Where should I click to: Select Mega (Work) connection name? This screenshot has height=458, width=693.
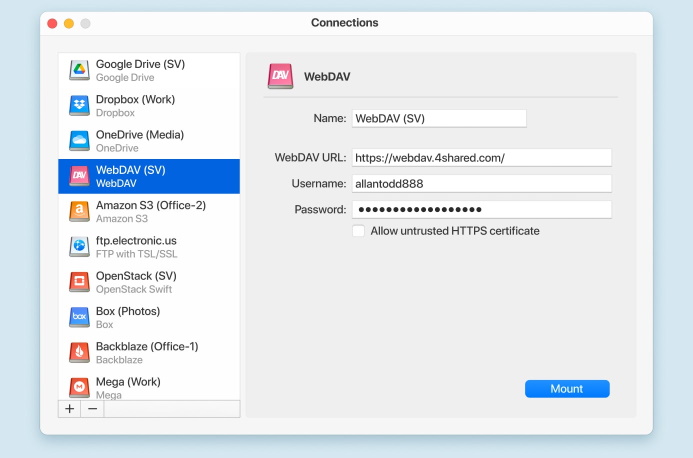pos(128,382)
